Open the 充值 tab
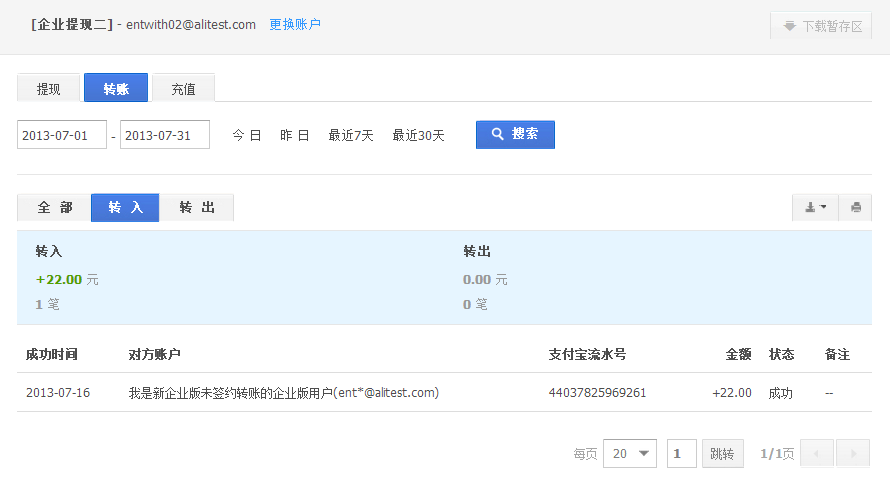The width and height of the screenshot is (890, 484). coord(183,88)
